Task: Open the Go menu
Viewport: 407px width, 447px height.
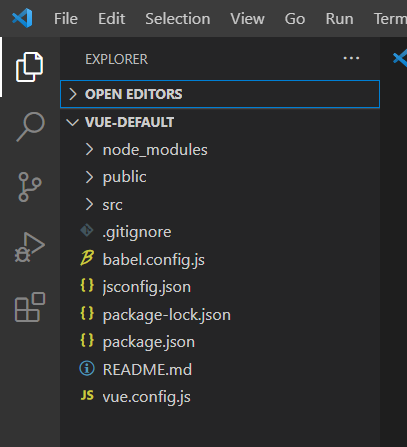Action: 295,19
